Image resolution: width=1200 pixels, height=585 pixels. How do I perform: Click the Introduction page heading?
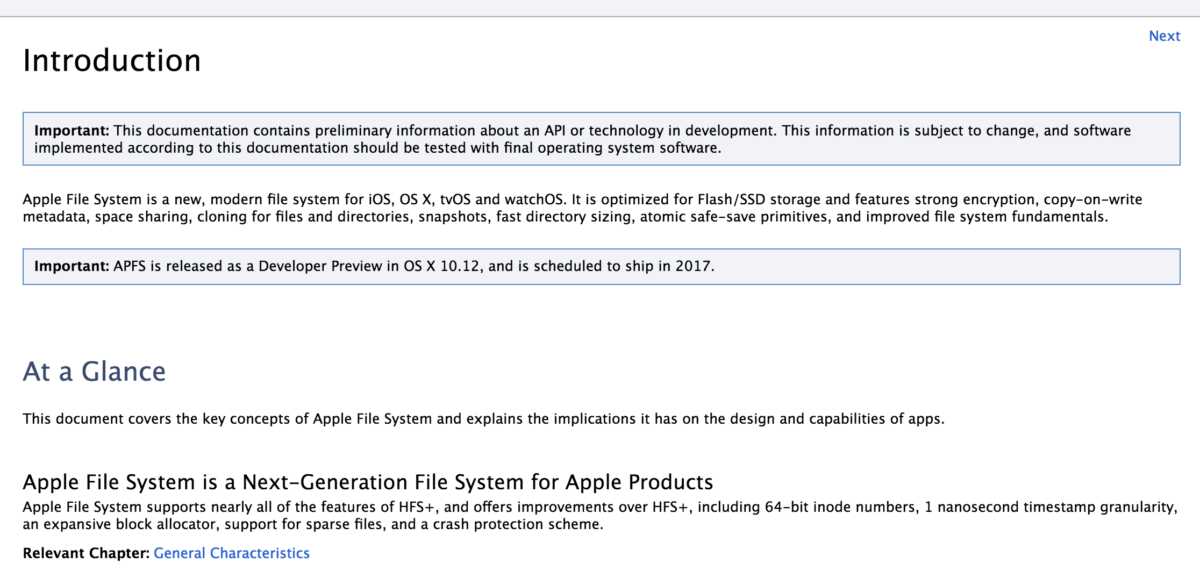coord(111,61)
